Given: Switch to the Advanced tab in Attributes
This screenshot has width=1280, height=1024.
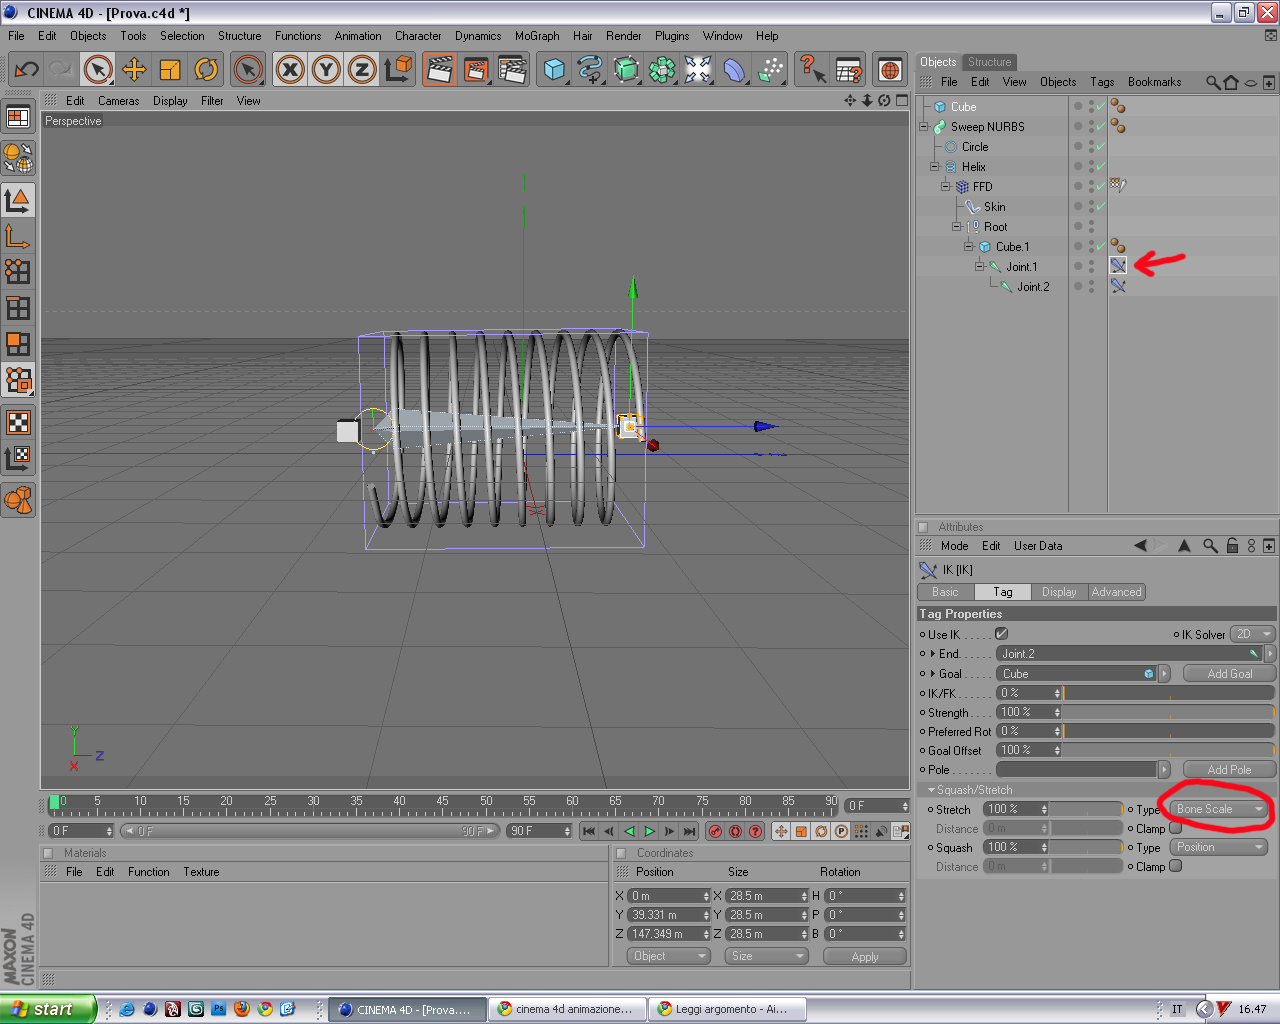Looking at the screenshot, I should click(x=1117, y=592).
